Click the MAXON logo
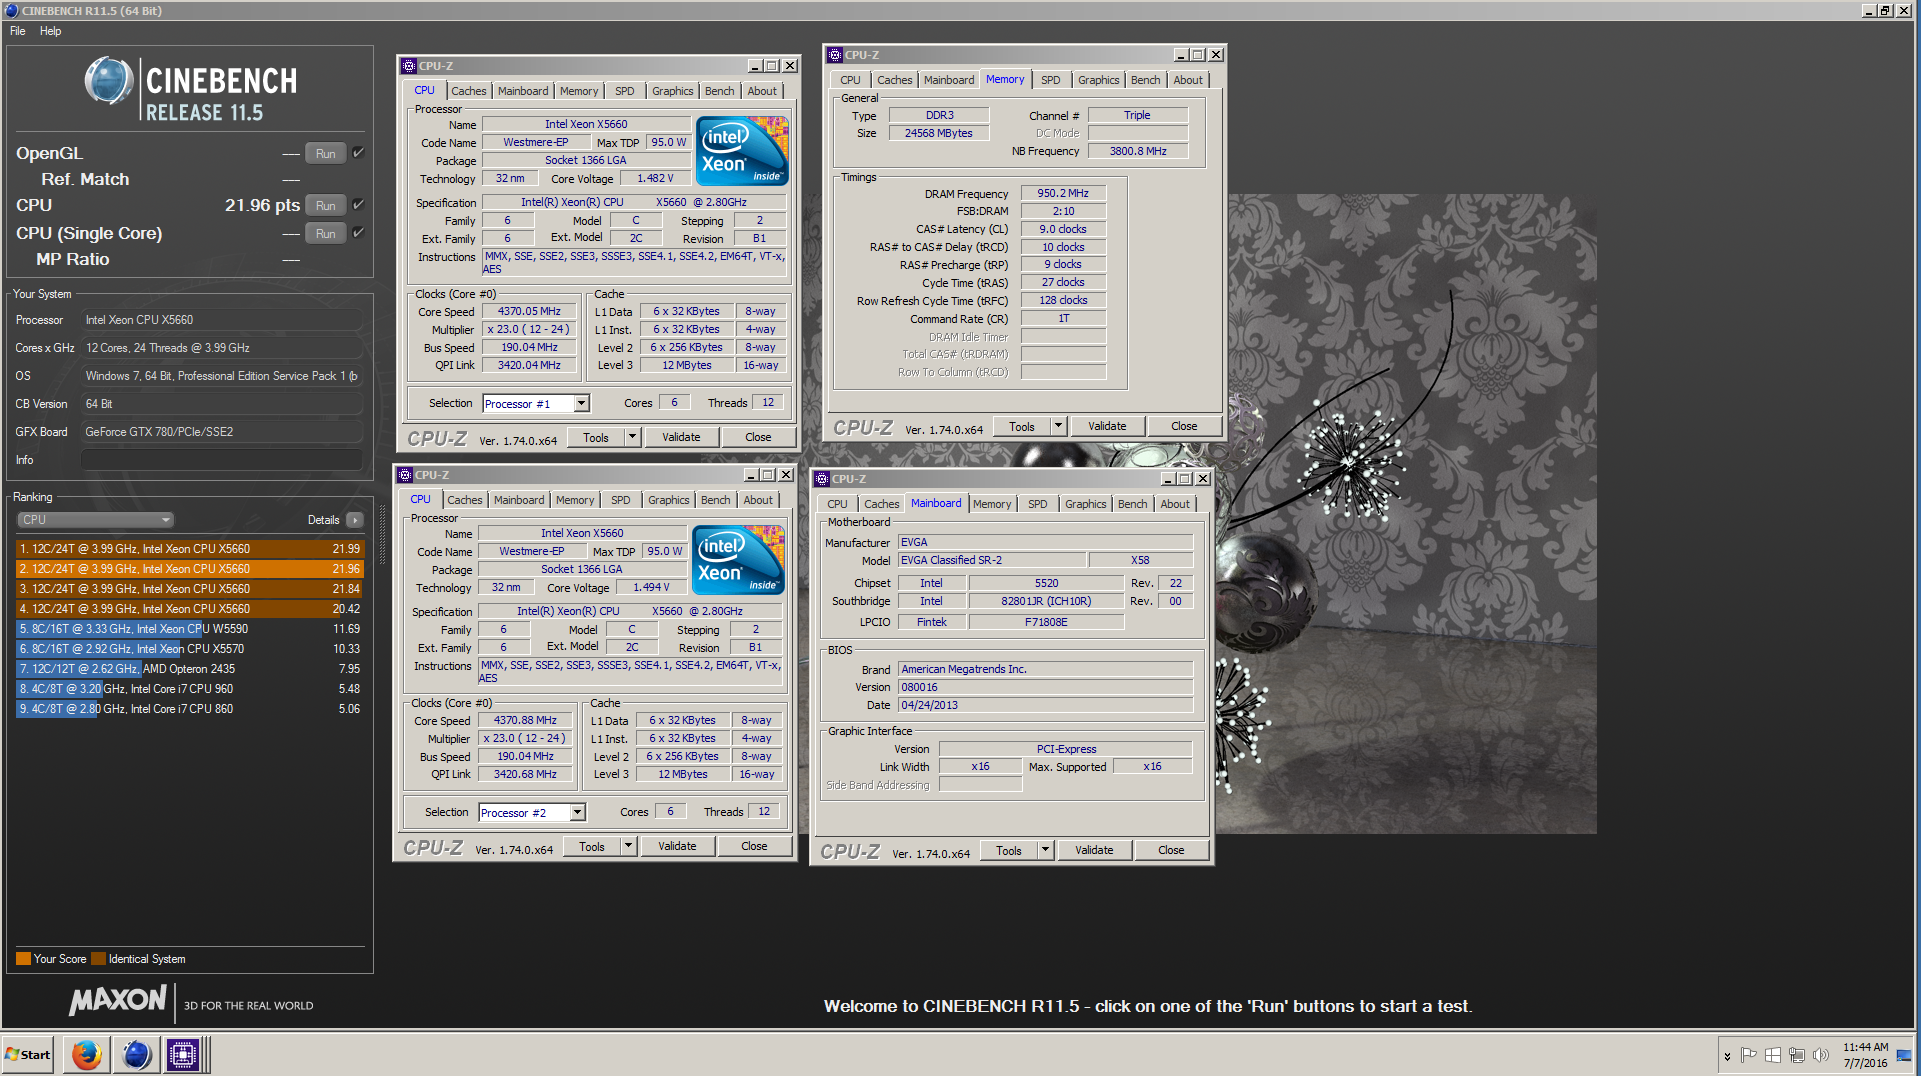The width and height of the screenshot is (1921, 1076). (118, 1000)
